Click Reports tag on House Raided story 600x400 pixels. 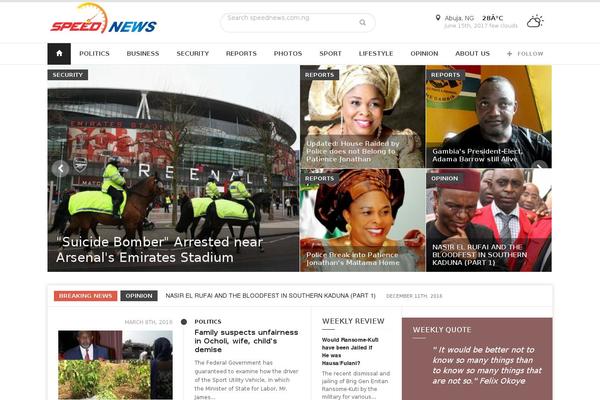pyautogui.click(x=320, y=75)
